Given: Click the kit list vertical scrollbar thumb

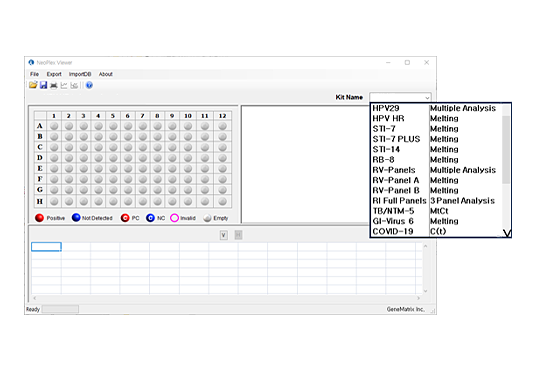Looking at the screenshot, I should (x=506, y=149).
